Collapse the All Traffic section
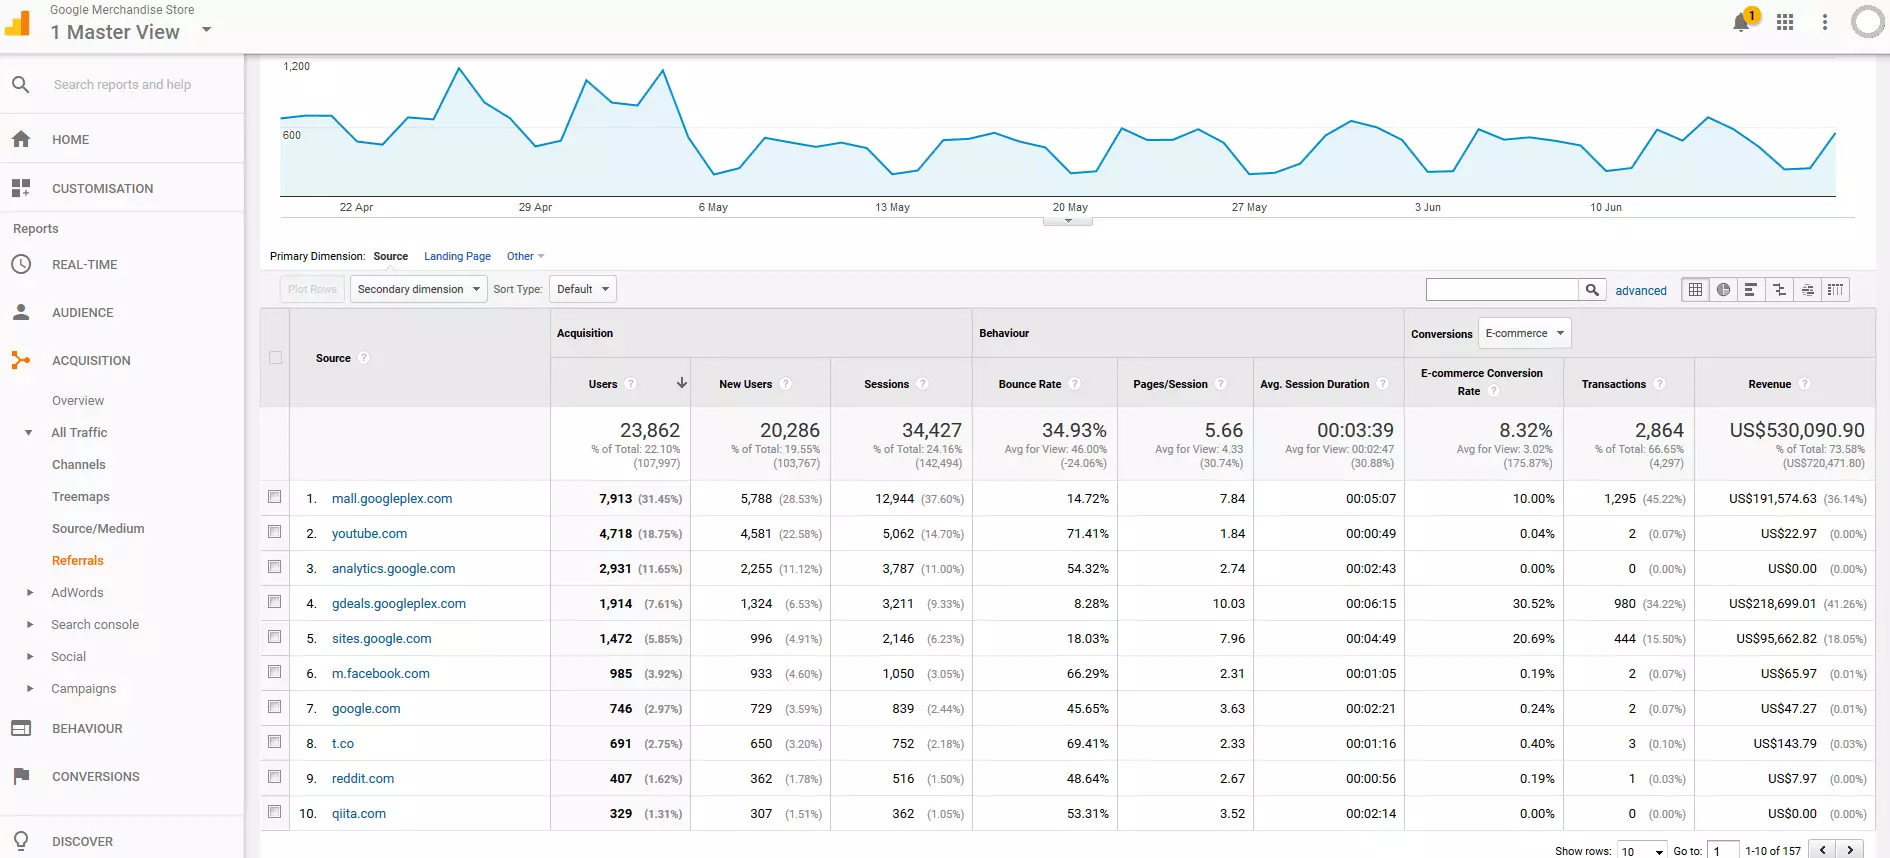This screenshot has height=858, width=1890. [x=29, y=433]
